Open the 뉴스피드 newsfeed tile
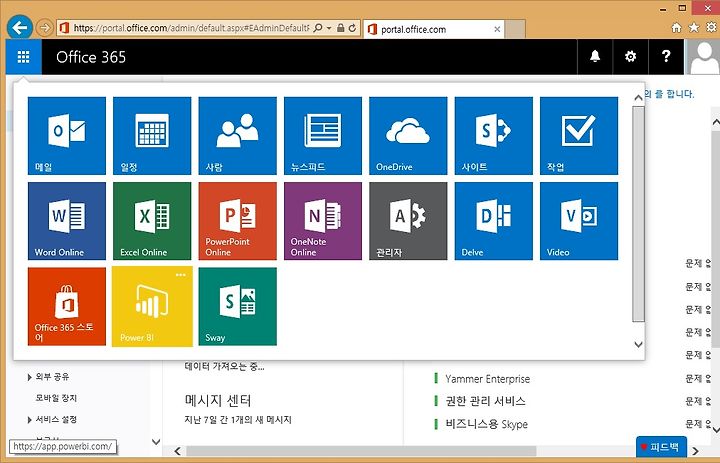 coord(323,136)
